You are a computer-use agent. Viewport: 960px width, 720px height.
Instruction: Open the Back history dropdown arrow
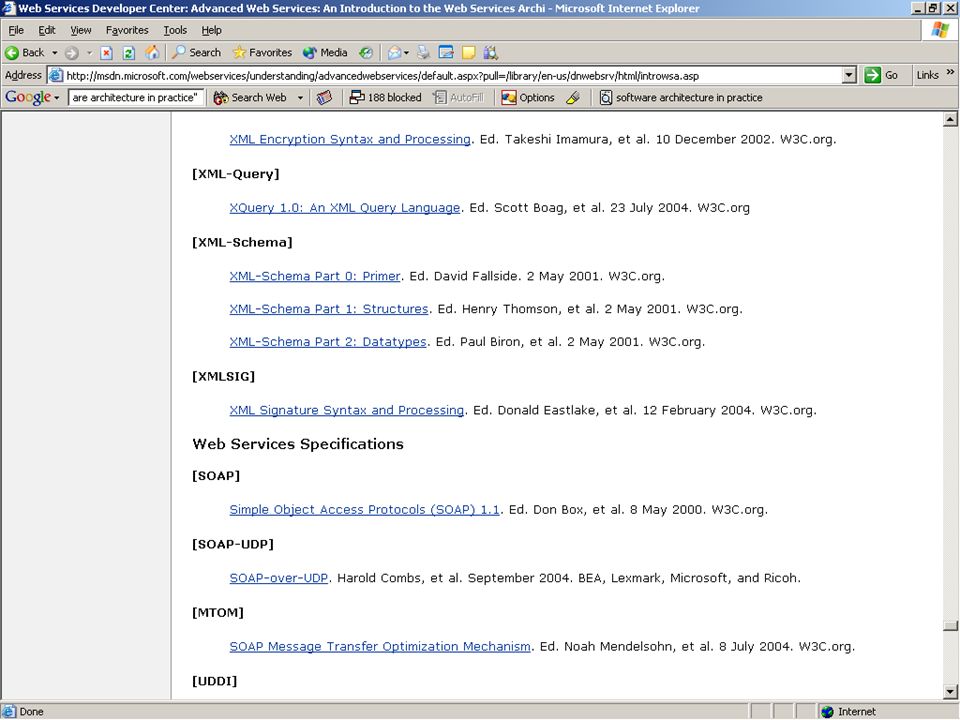pos(54,53)
